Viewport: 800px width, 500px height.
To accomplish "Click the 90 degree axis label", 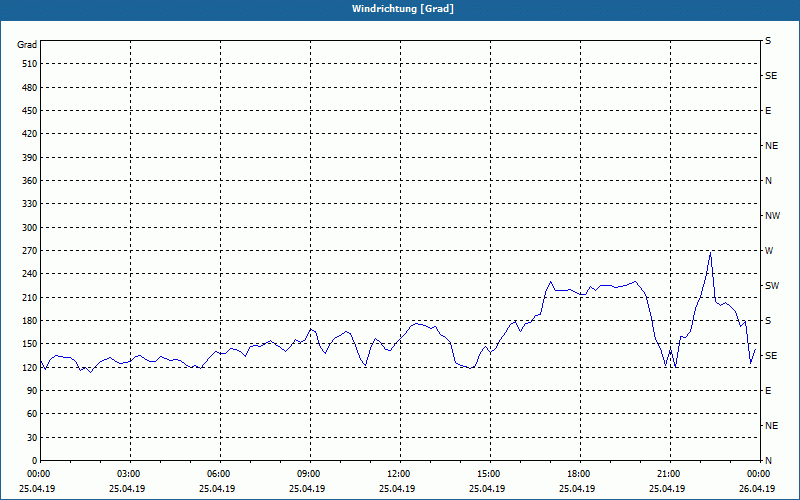I will point(32,391).
